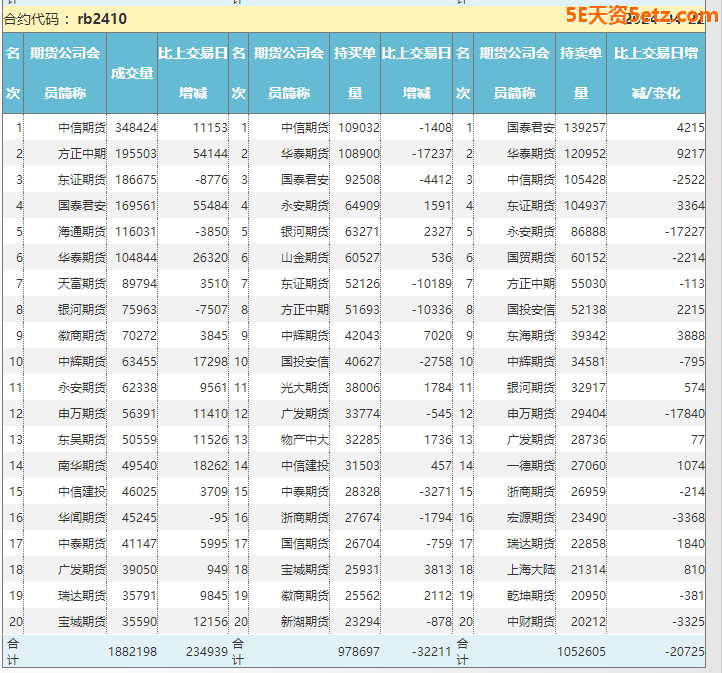Select the 持卖单量 column header
This screenshot has width=723, height=673.
pos(581,73)
